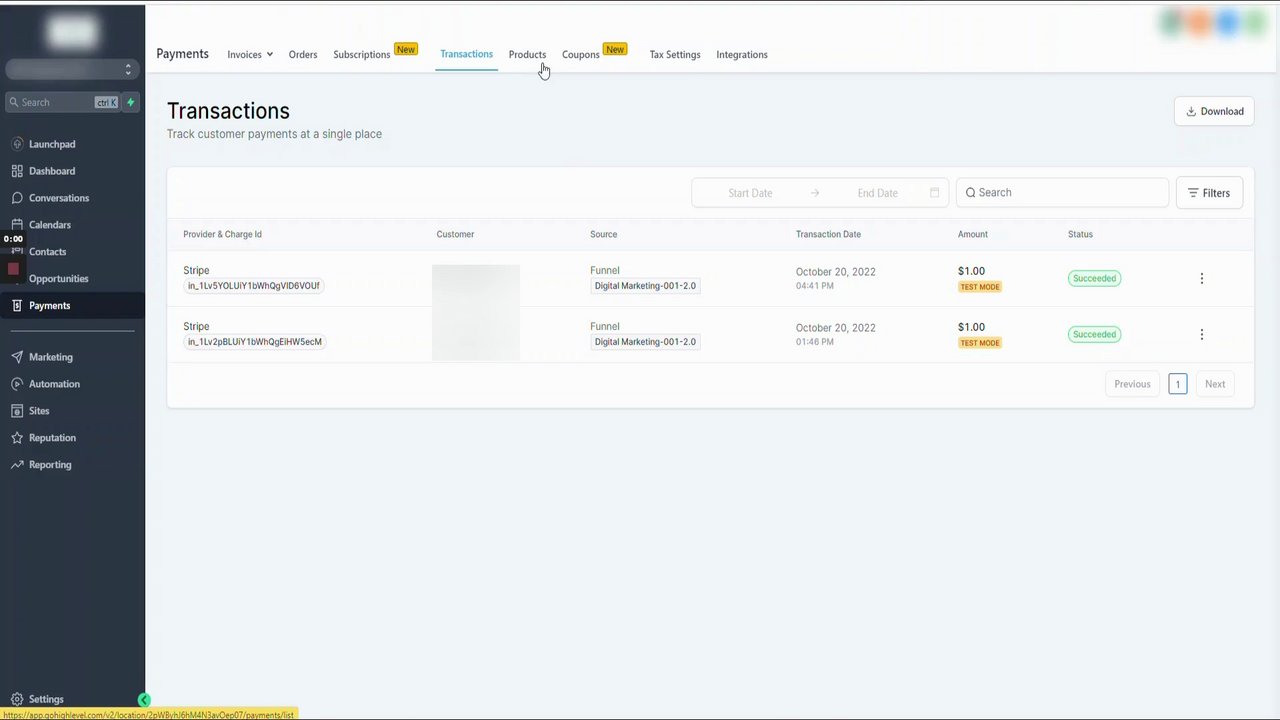Open the Products tab
This screenshot has width=1280, height=720.
[x=527, y=55]
